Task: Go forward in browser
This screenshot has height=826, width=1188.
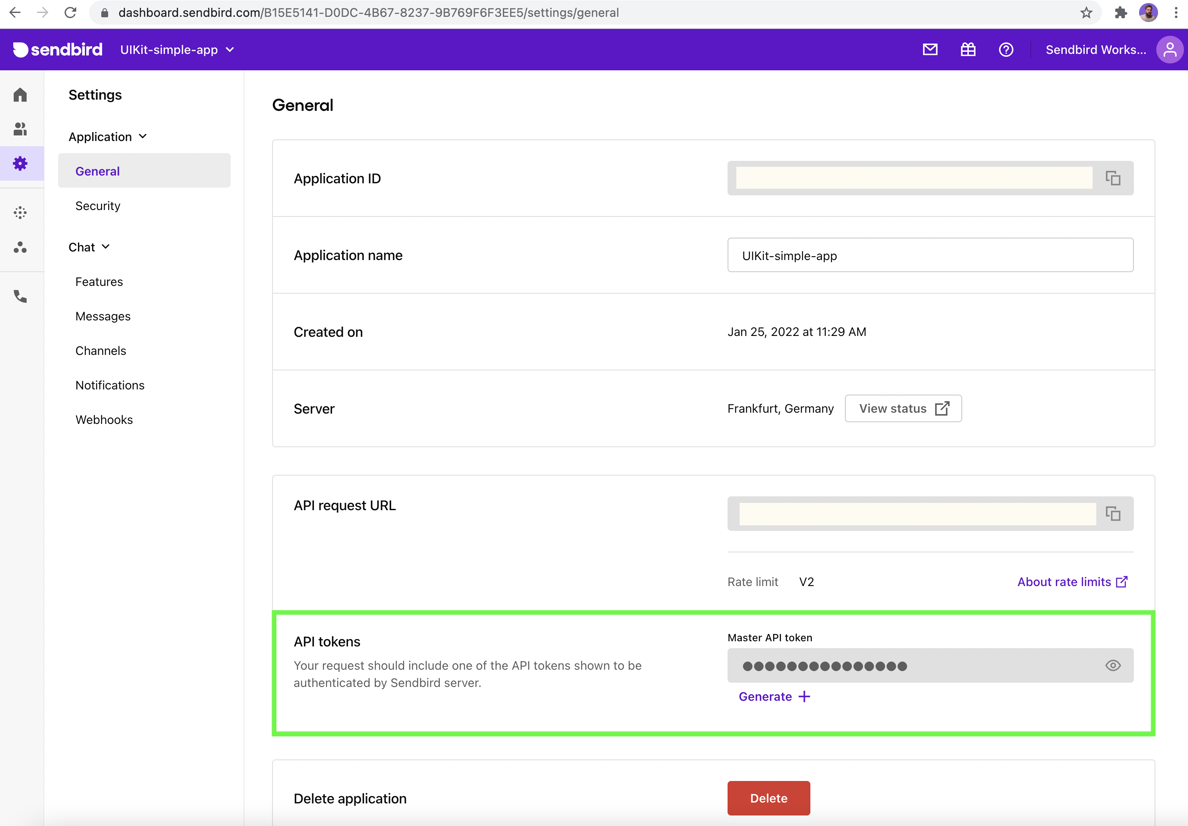Action: click(x=42, y=12)
